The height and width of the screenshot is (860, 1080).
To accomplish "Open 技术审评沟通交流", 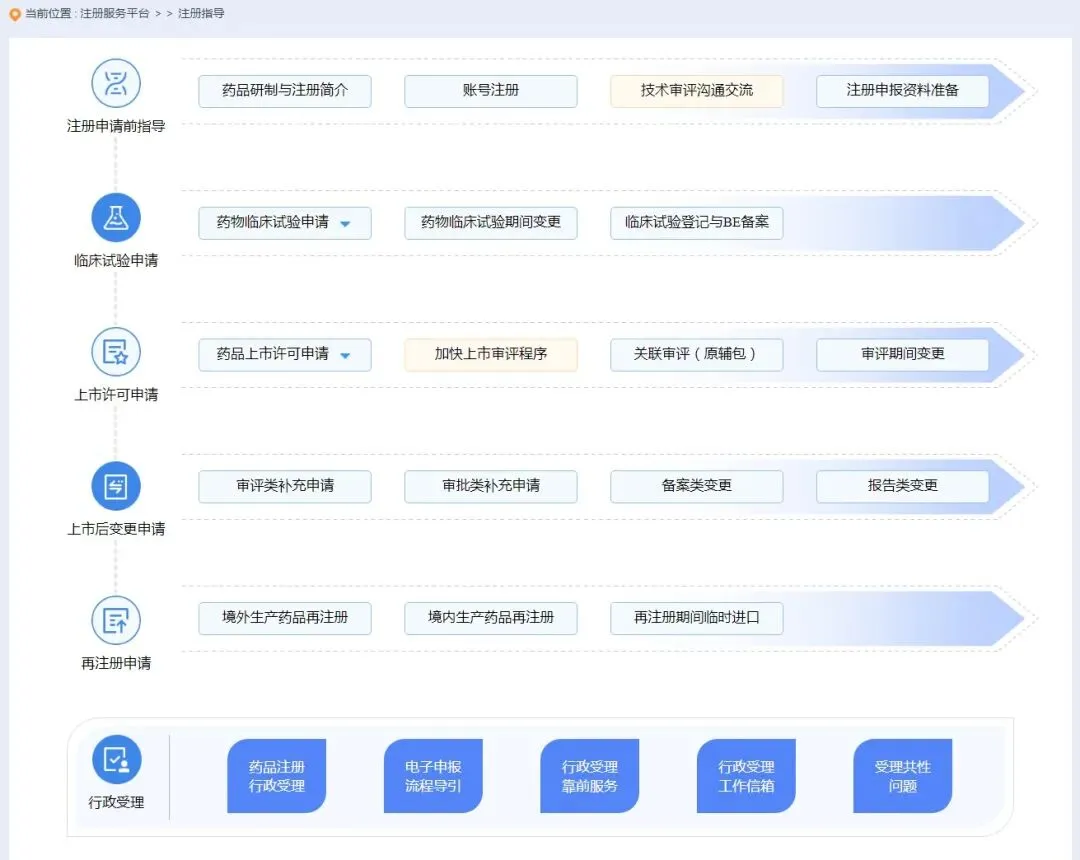I will (696, 90).
